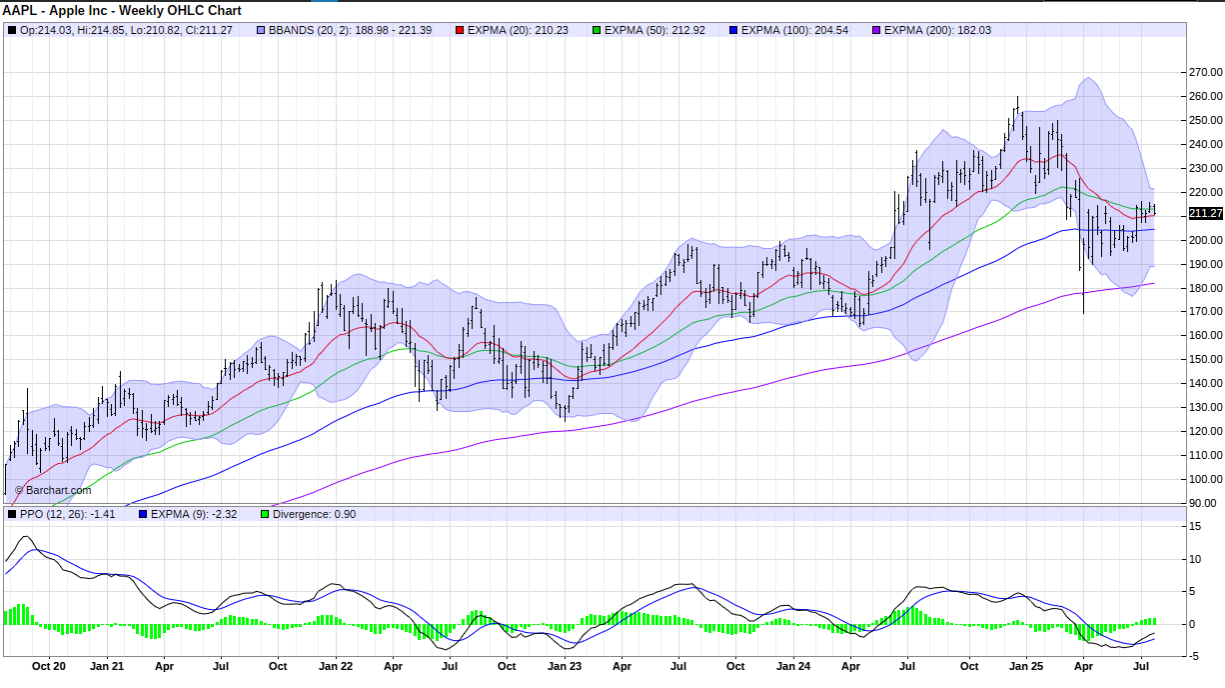Click the 190.00 price axis label
Image resolution: width=1225 pixels, height=688 pixels.
1207,264
